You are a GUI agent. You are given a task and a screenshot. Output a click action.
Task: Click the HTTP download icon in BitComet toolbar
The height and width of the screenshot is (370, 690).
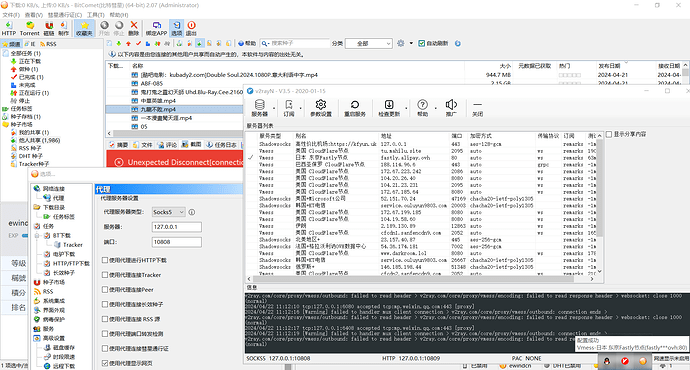[x=9, y=28]
